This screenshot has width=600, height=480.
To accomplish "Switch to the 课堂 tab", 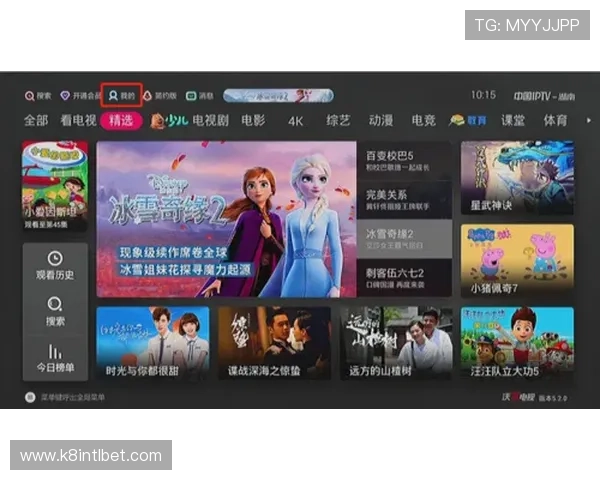I will pyautogui.click(x=513, y=121).
